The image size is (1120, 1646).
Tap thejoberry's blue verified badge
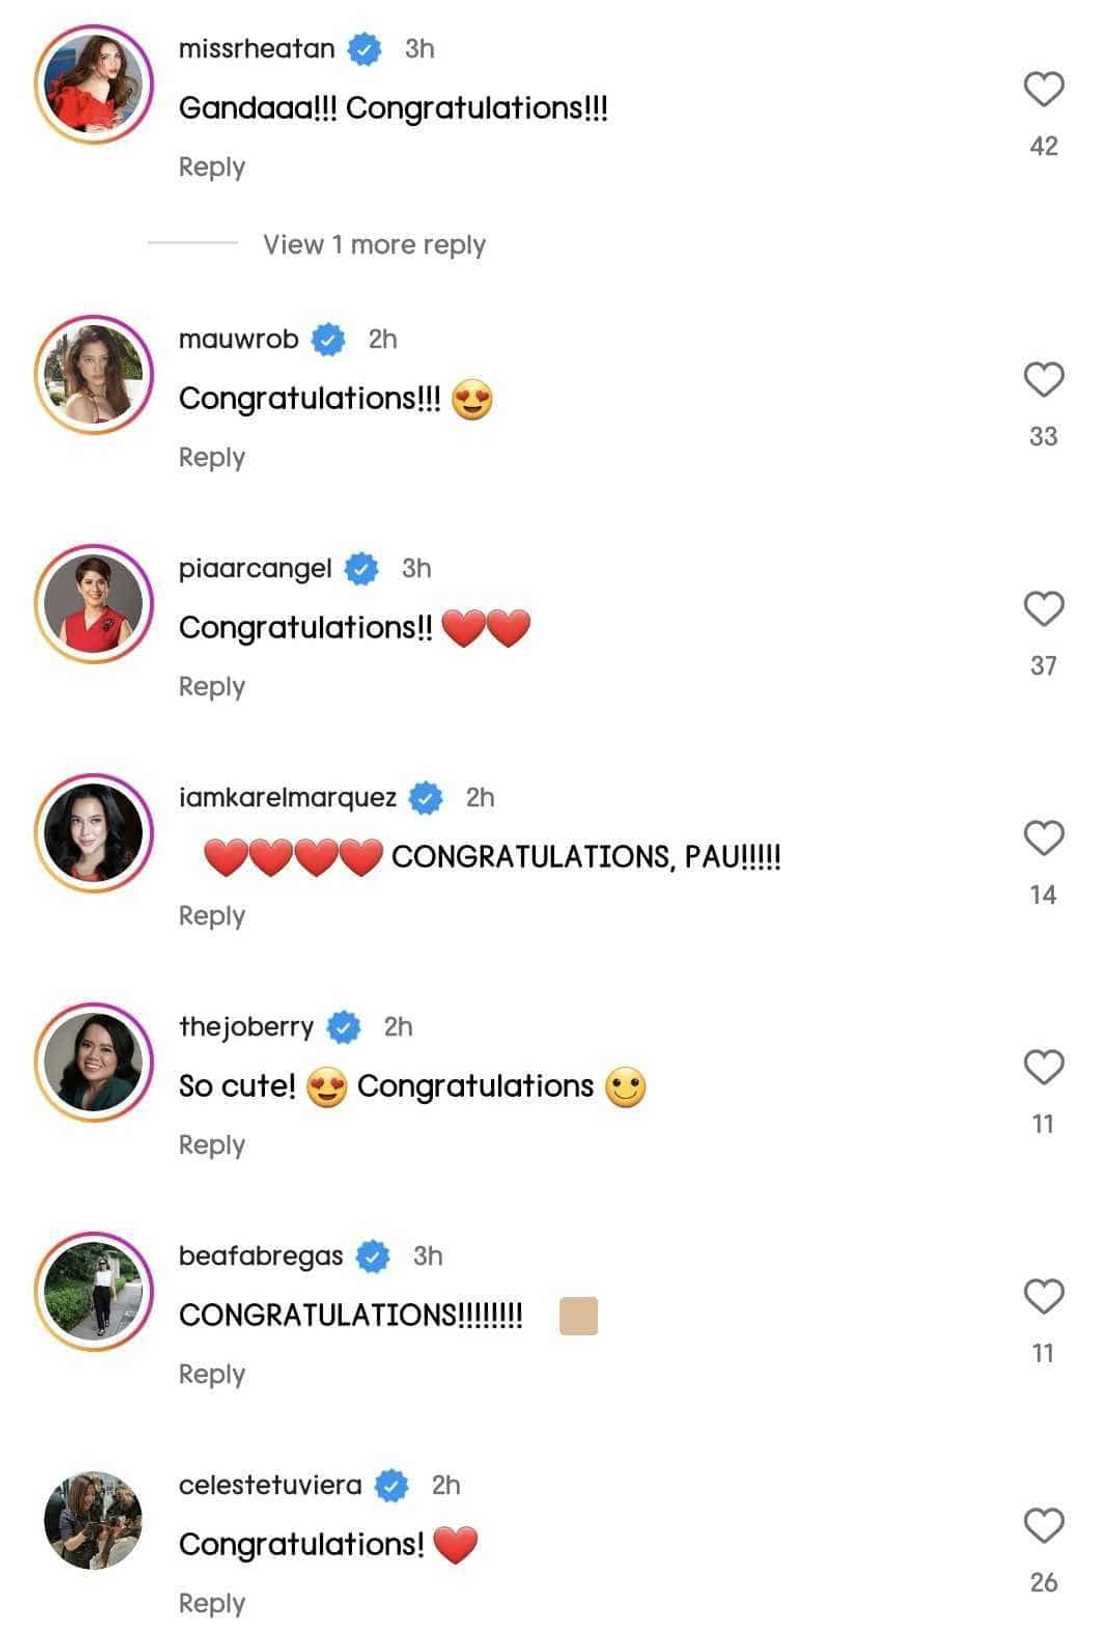point(344,1027)
